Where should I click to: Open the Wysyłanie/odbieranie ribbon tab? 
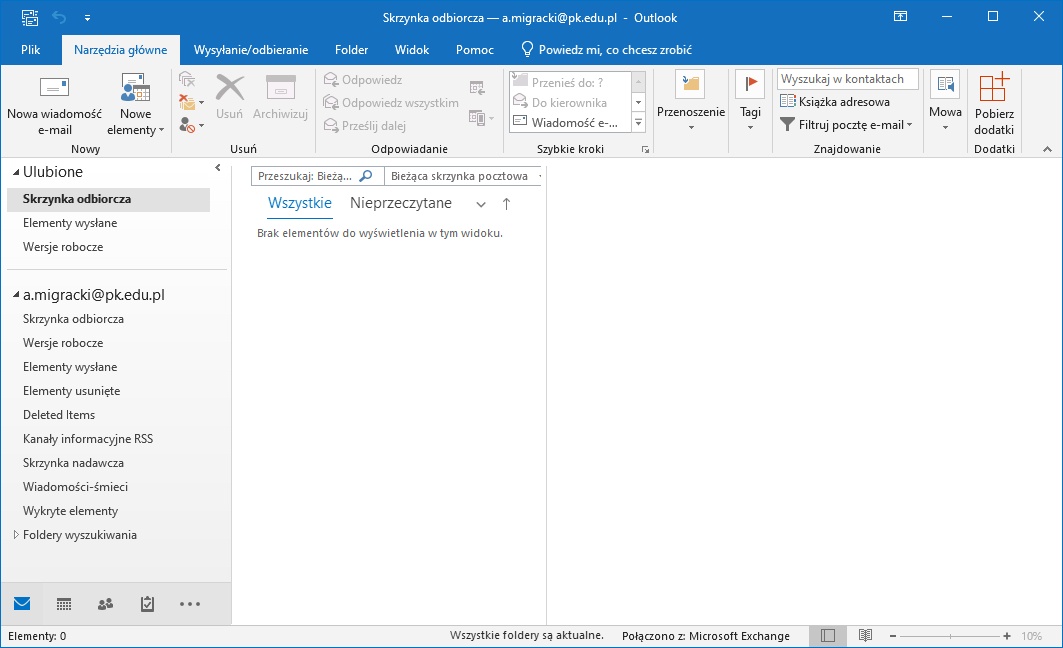coord(250,49)
